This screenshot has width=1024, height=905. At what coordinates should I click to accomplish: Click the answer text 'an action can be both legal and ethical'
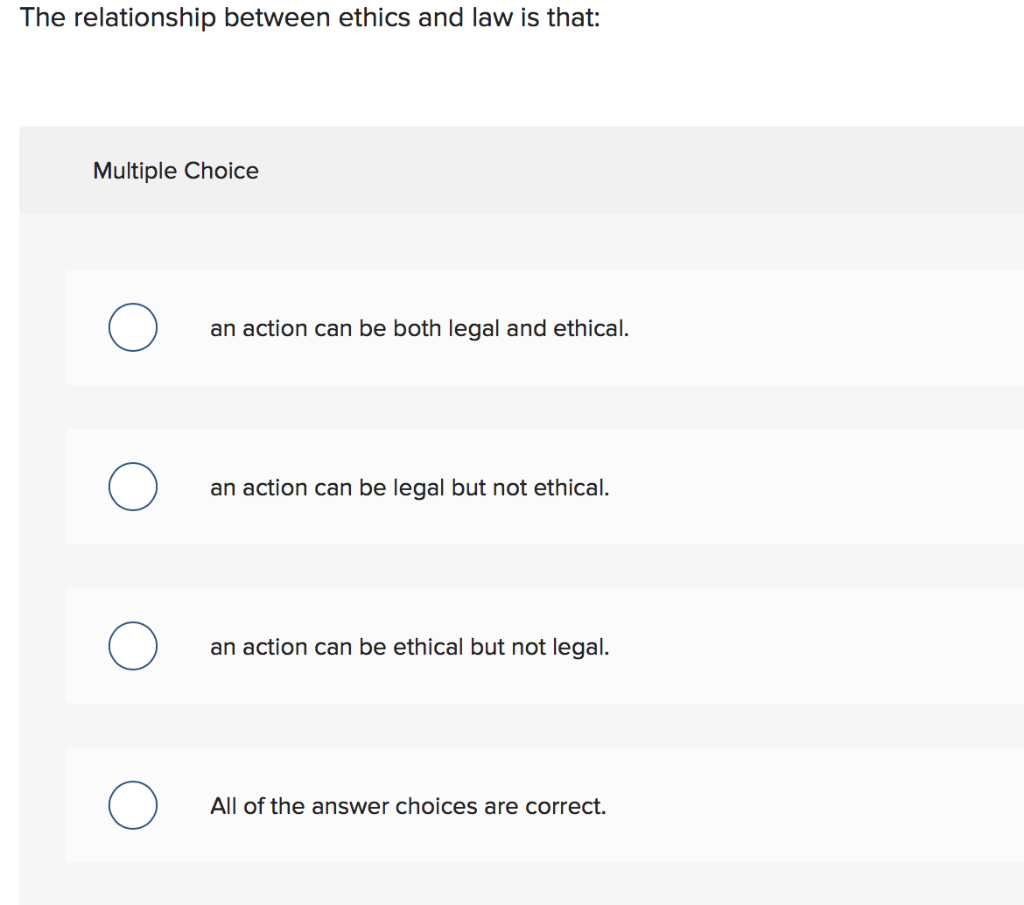tap(419, 328)
